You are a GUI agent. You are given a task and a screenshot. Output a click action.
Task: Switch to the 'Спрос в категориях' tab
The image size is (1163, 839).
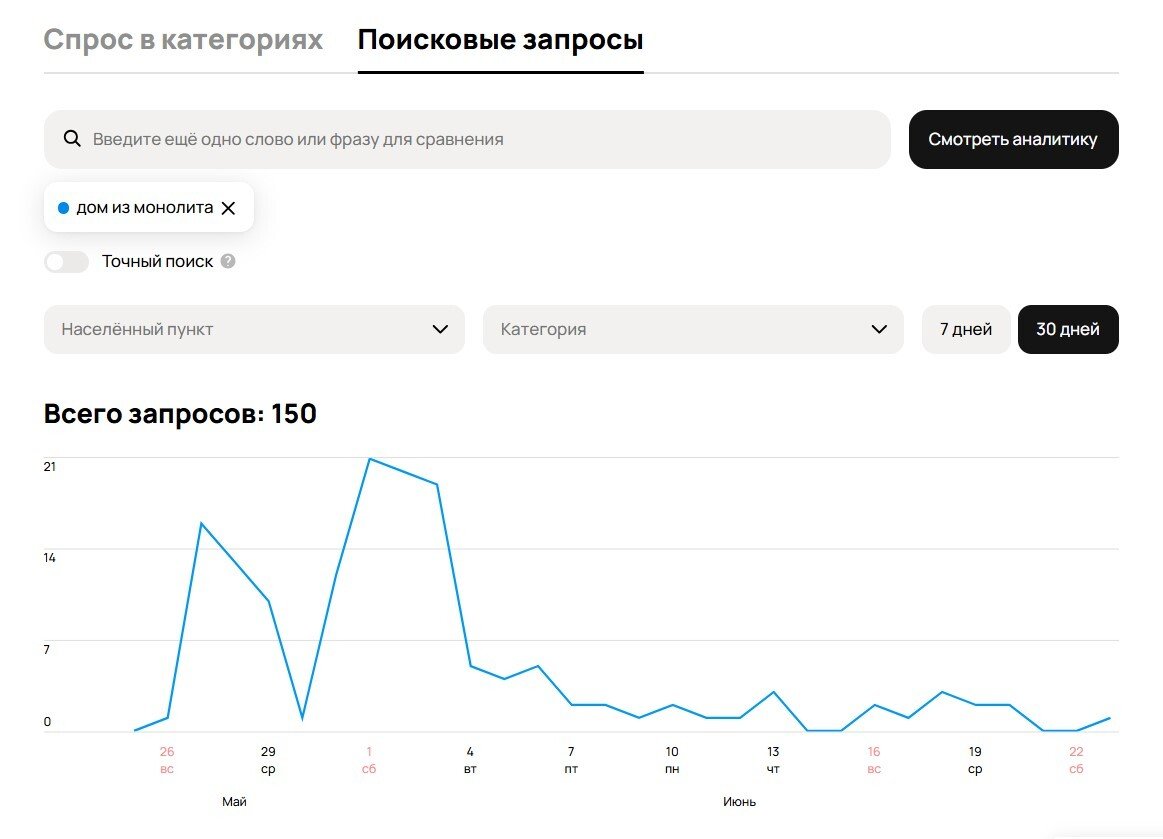point(183,40)
